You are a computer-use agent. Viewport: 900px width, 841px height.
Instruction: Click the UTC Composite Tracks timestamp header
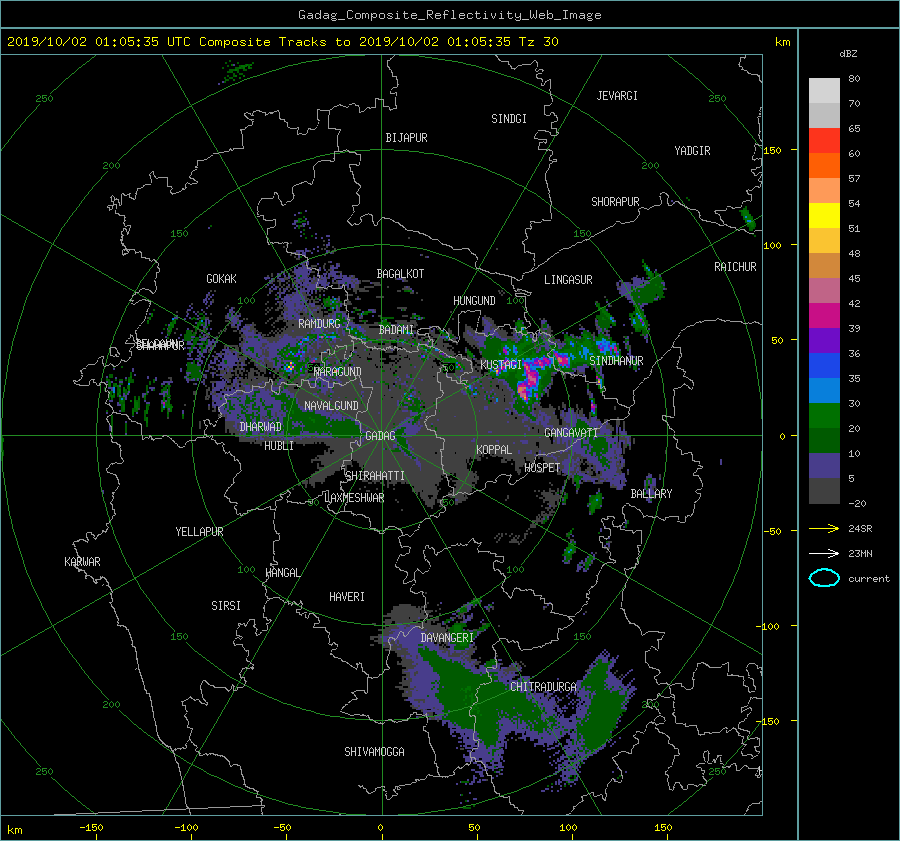click(x=282, y=41)
